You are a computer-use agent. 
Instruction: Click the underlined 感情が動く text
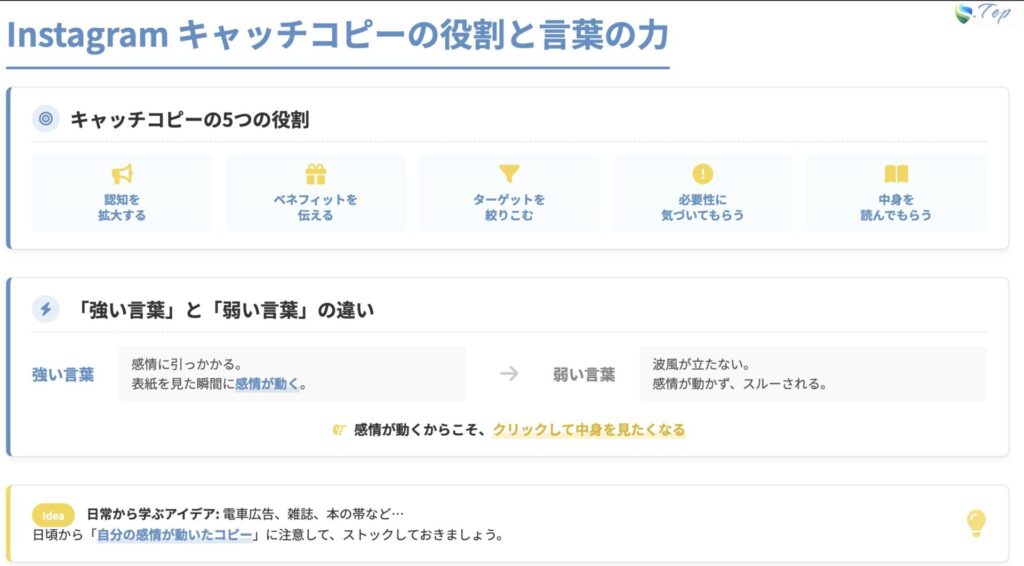(x=267, y=384)
